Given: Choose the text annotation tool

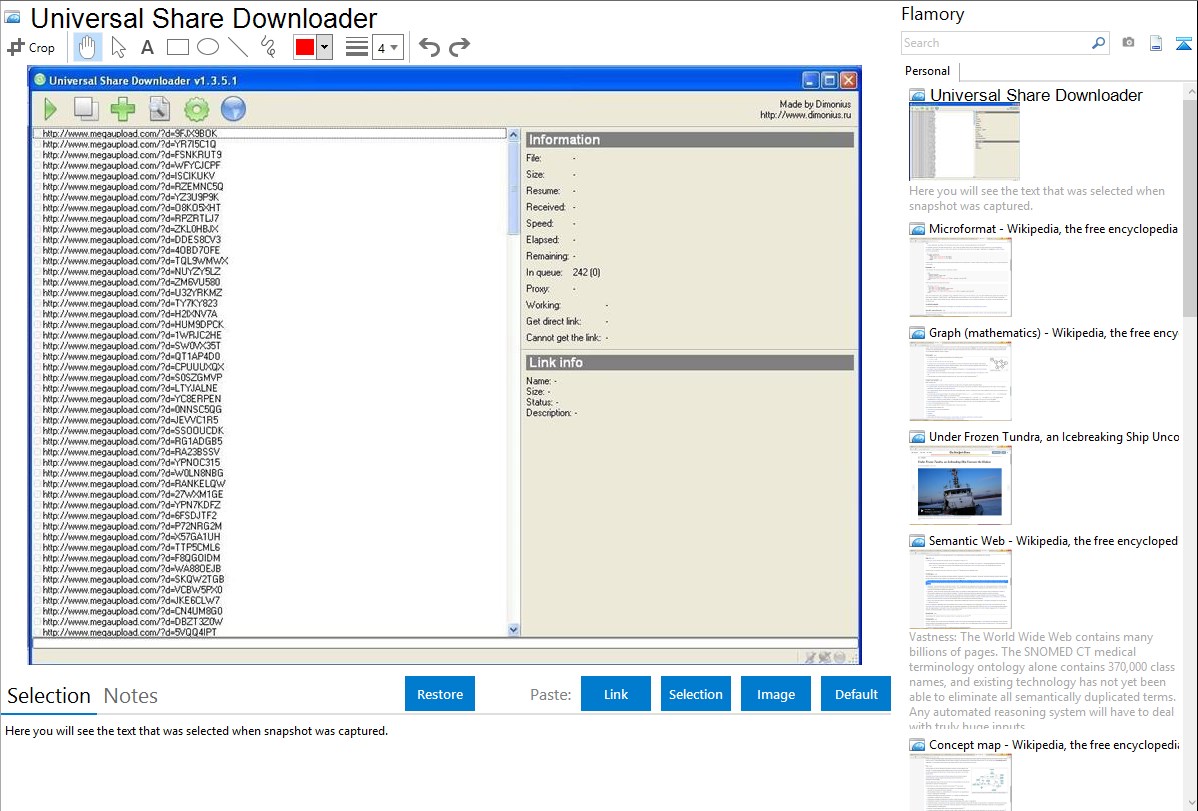Looking at the screenshot, I should click(147, 47).
